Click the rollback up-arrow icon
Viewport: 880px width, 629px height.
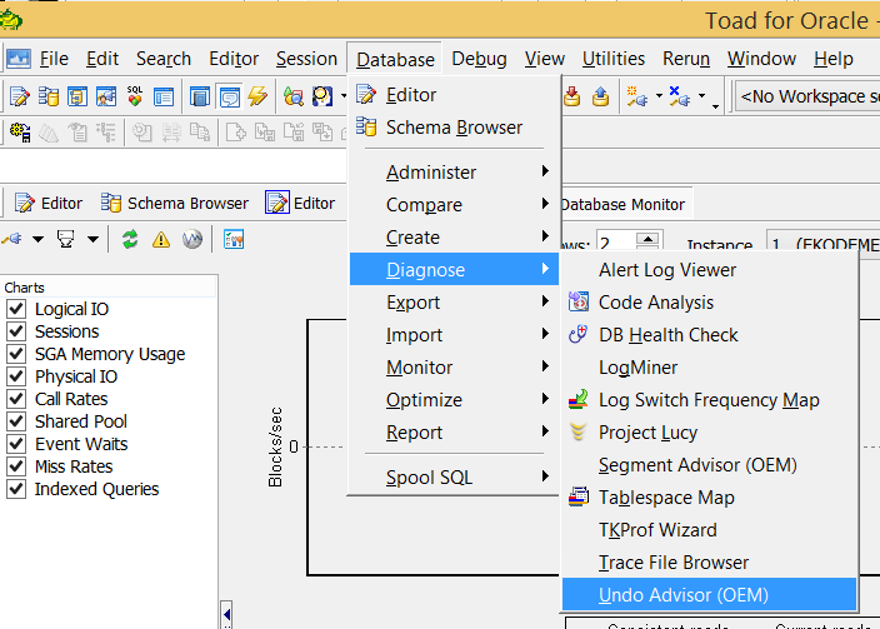point(601,97)
